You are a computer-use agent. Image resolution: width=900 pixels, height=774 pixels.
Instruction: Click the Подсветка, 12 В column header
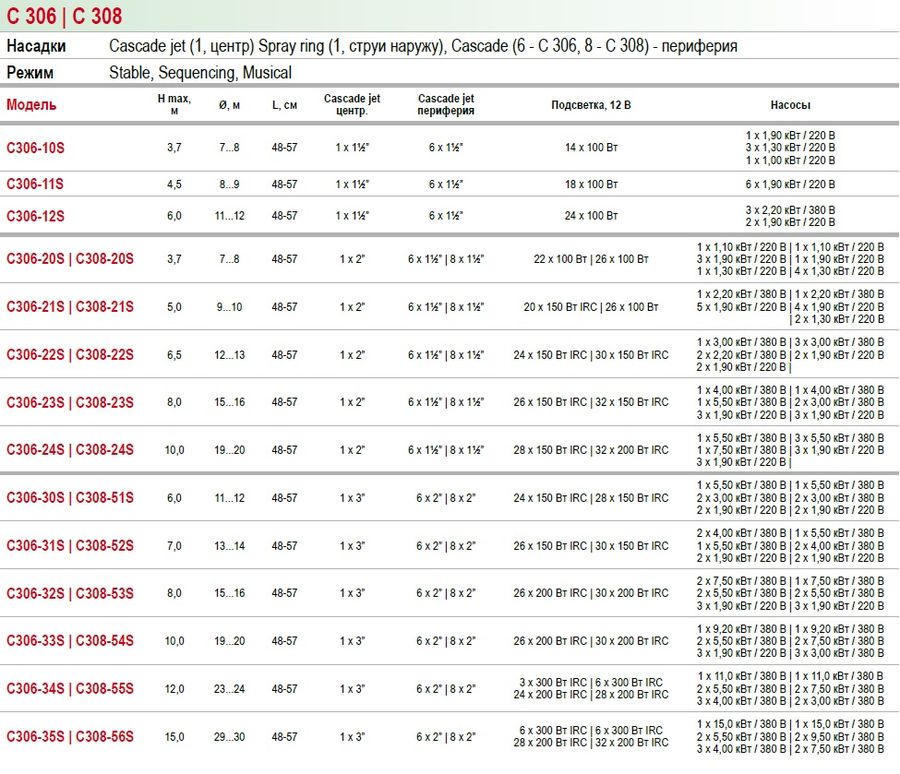591,105
